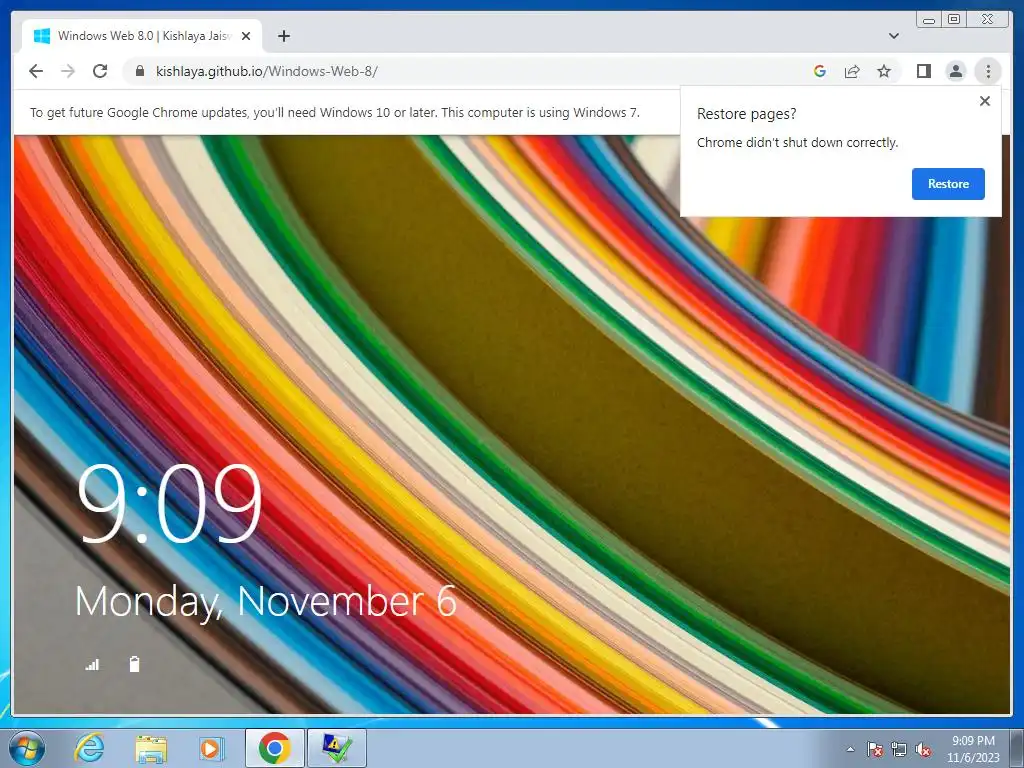
Task: Click the muted volume tray icon
Action: click(x=923, y=749)
